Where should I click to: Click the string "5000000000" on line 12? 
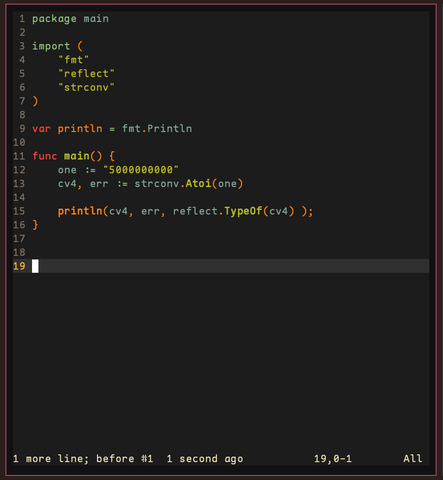click(x=141, y=170)
